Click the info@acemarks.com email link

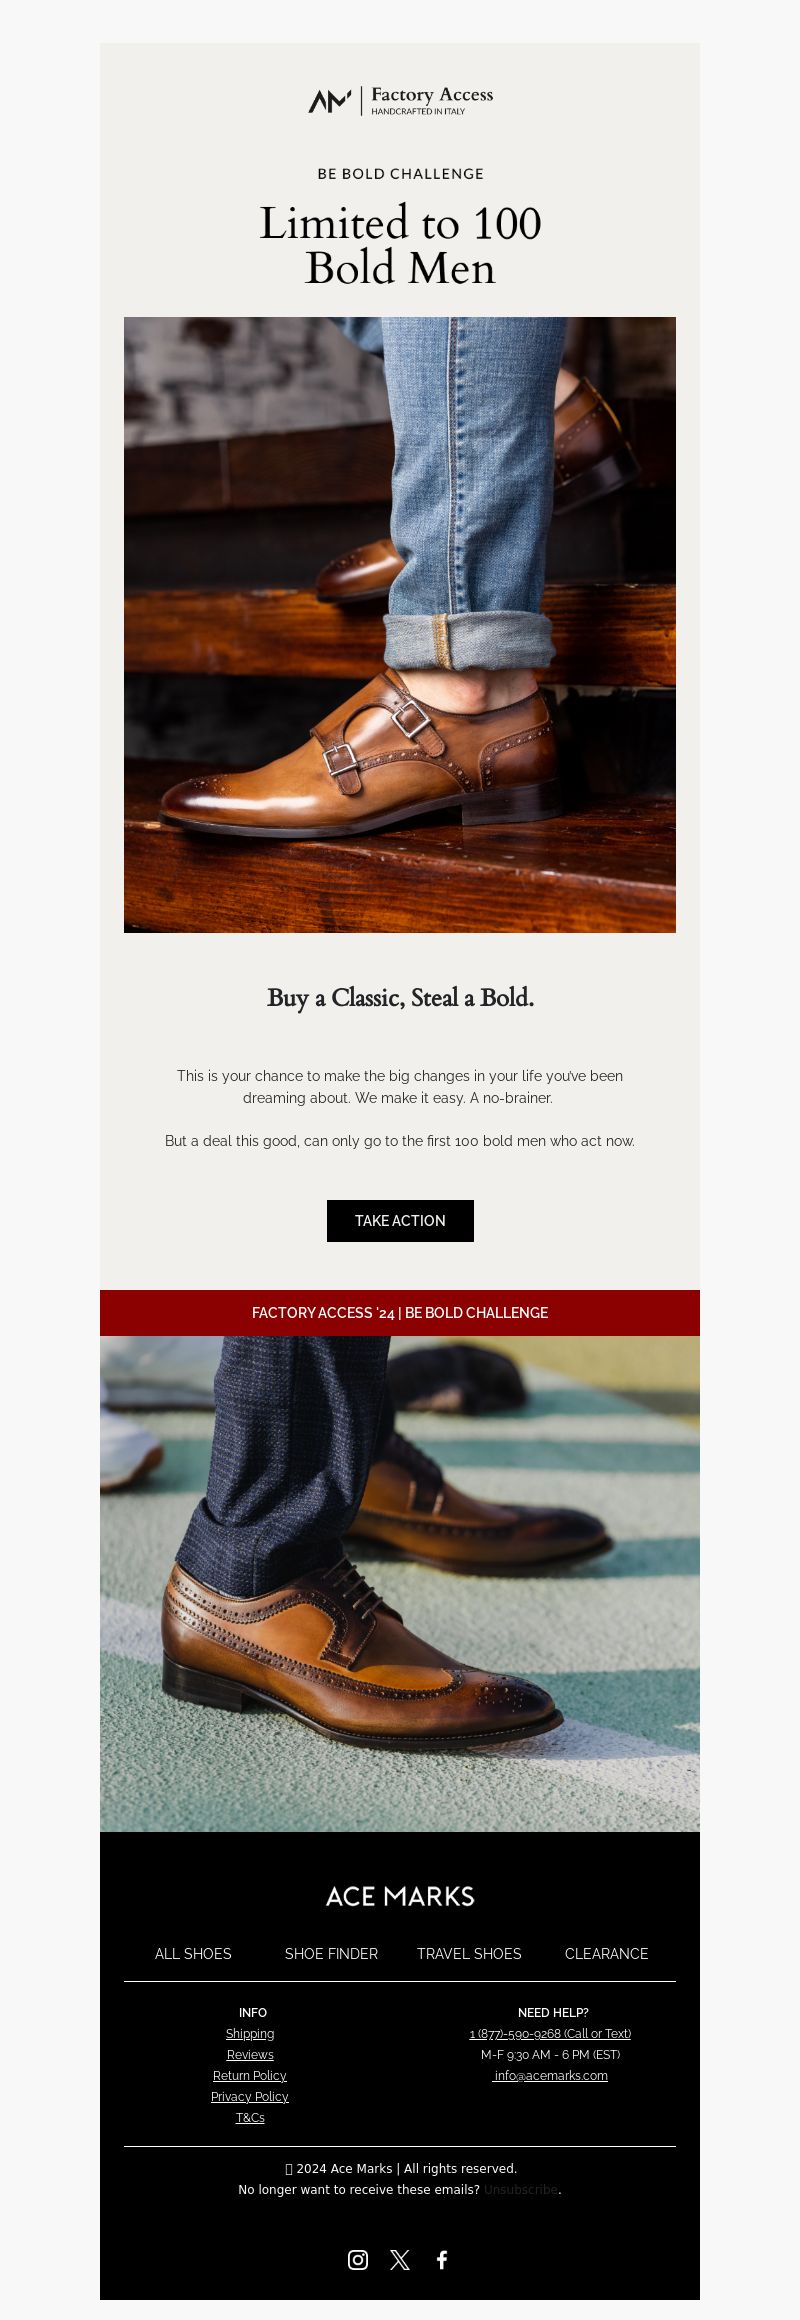[550, 2075]
